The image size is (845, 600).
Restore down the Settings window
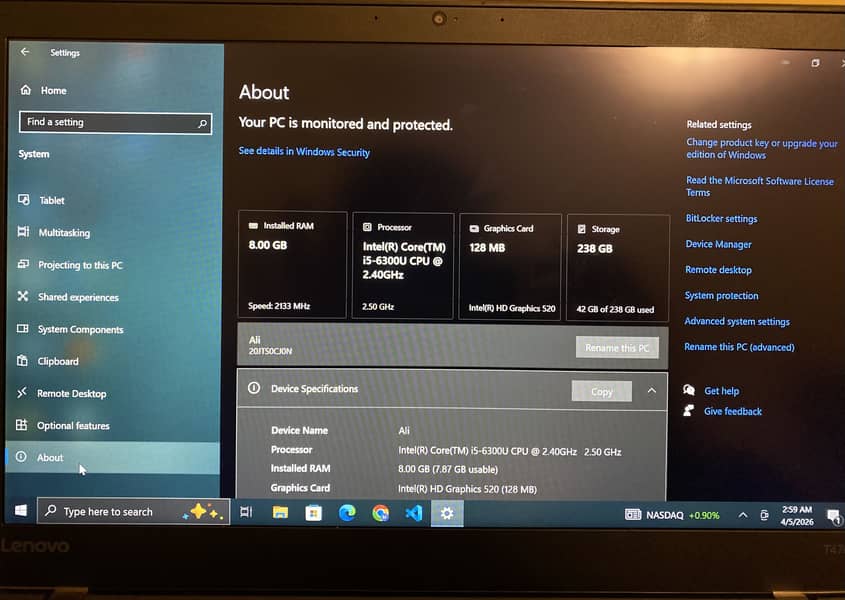[815, 63]
